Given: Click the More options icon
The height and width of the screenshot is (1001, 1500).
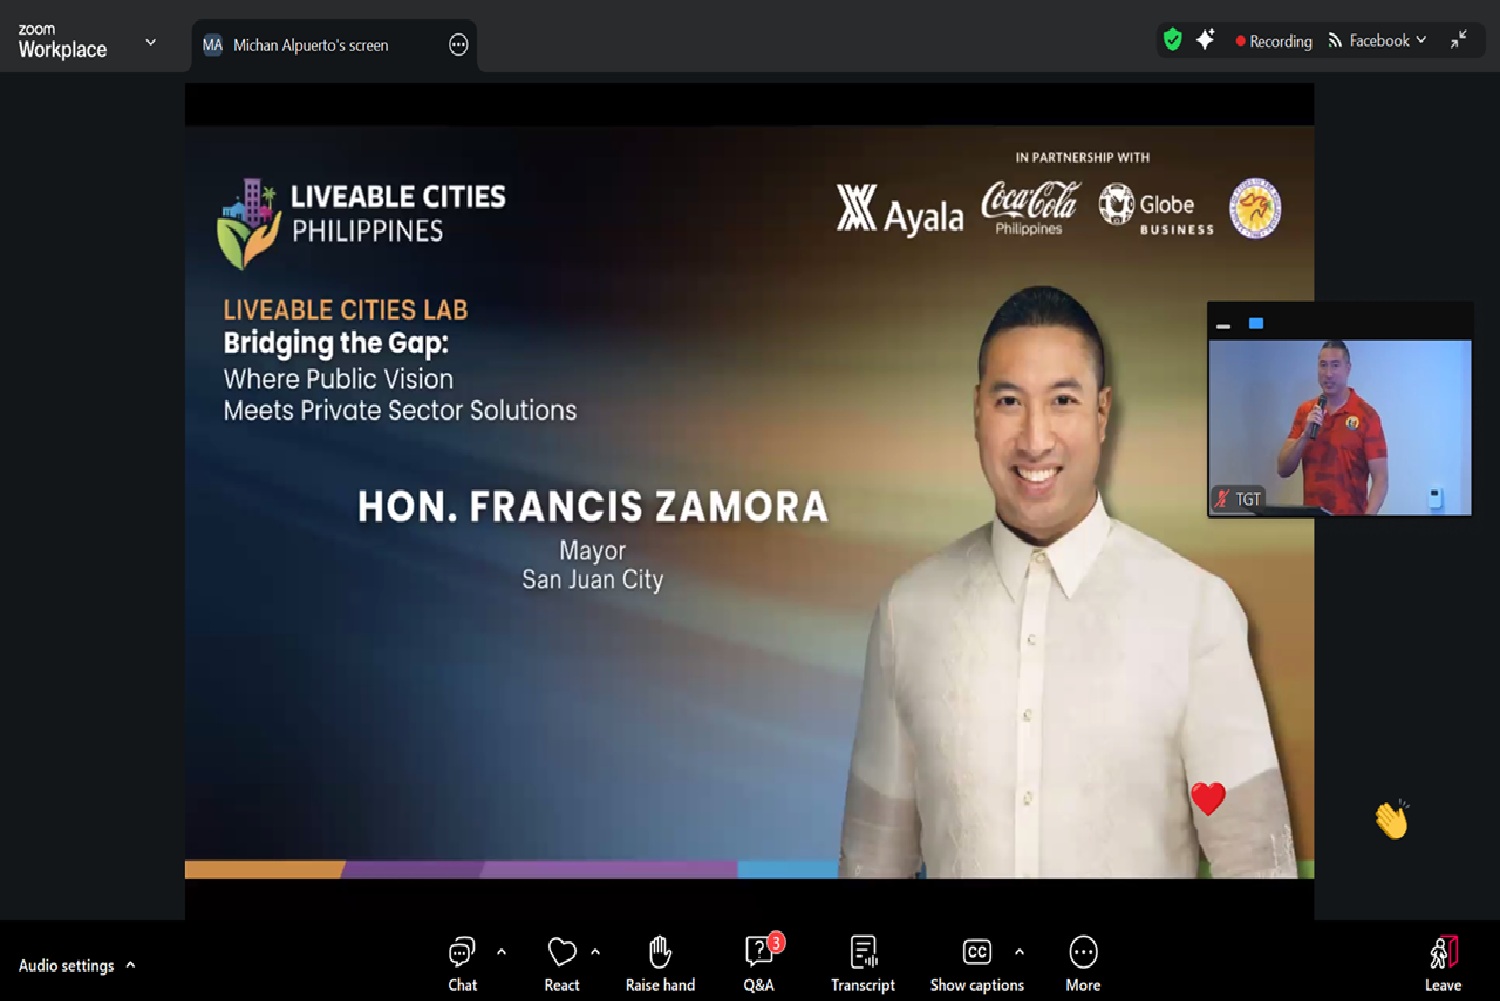Looking at the screenshot, I should [x=1083, y=962].
